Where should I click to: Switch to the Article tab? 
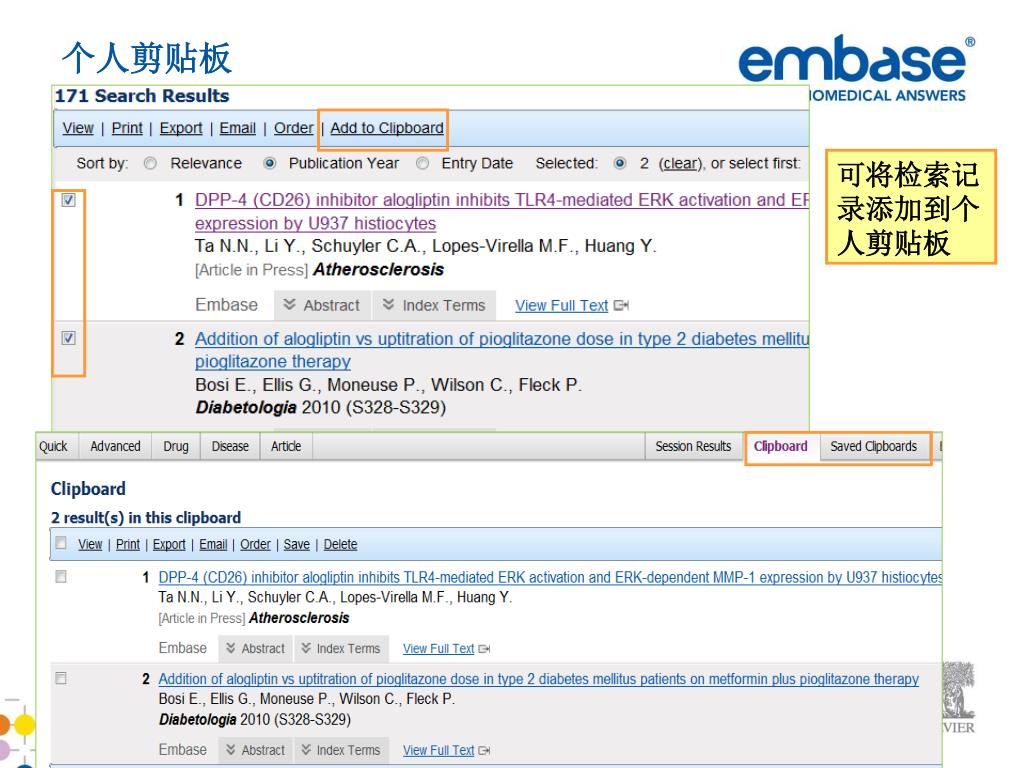click(286, 446)
